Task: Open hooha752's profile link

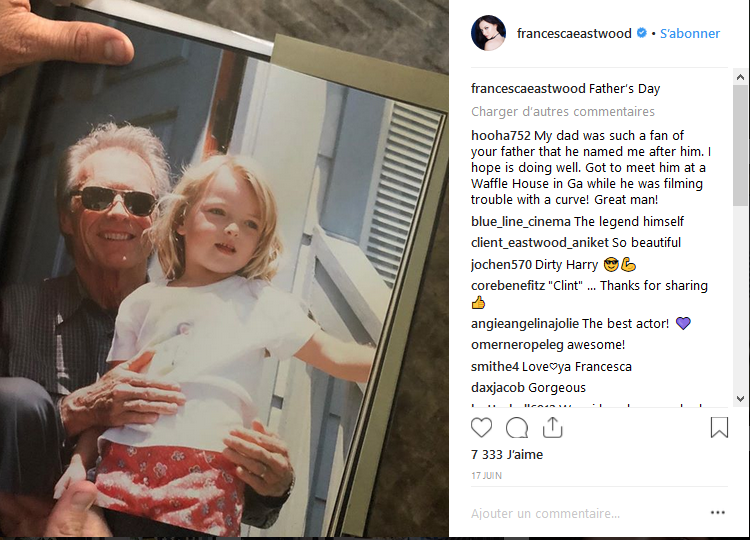Action: pyautogui.click(x=501, y=135)
